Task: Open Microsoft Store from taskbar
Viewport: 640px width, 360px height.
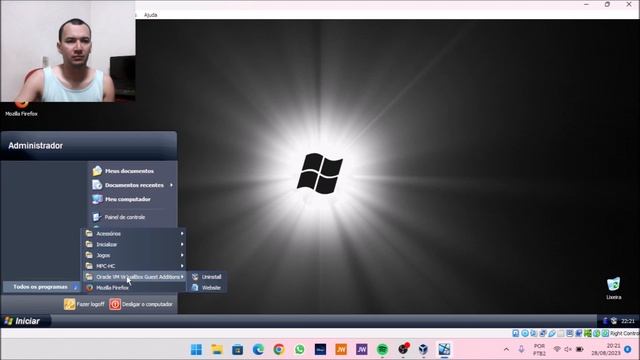Action: click(x=238, y=349)
